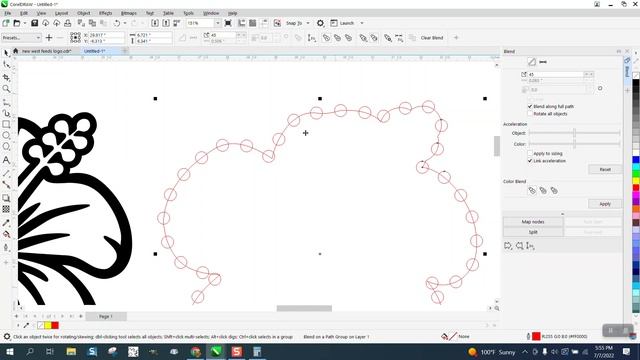
Task: Select the Connector tool
Action: pyautogui.click(x=6, y=184)
